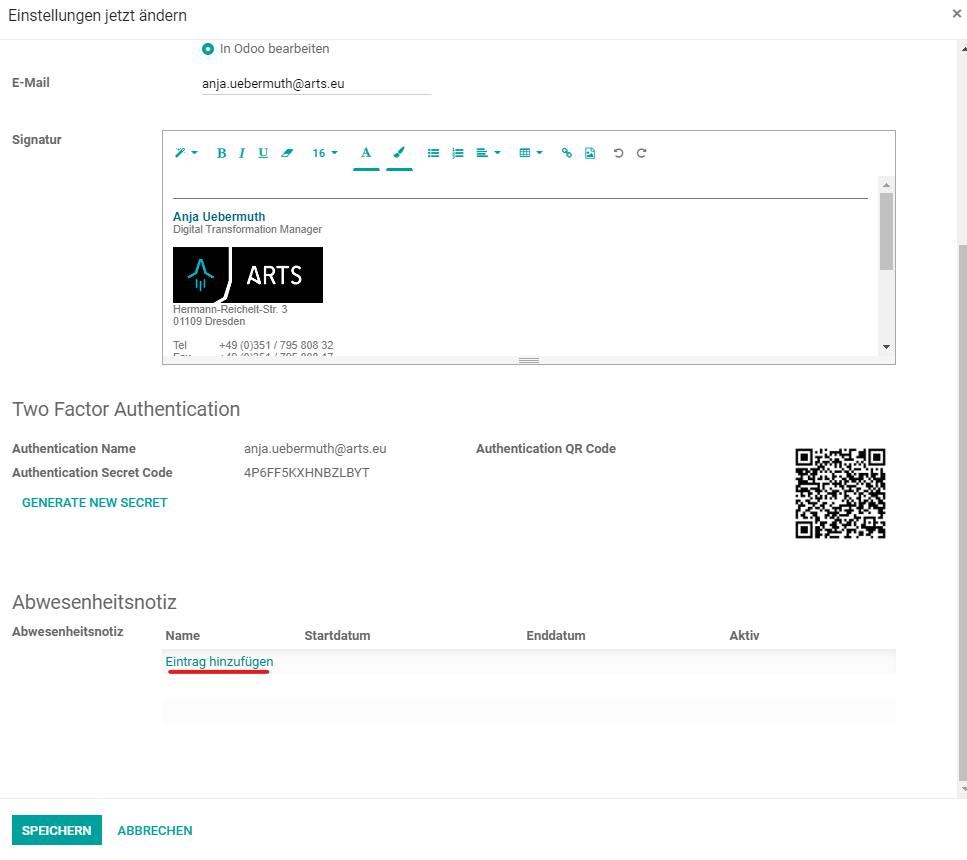Viewport: 967px width, 860px height.
Task: Click the dialog's main vertical scrollbar
Action: click(963, 512)
